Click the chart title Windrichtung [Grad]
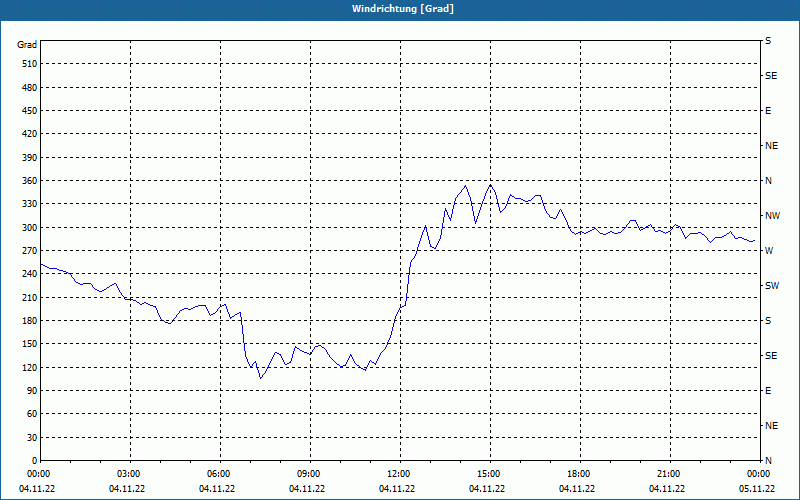The image size is (800, 500). 403,9
